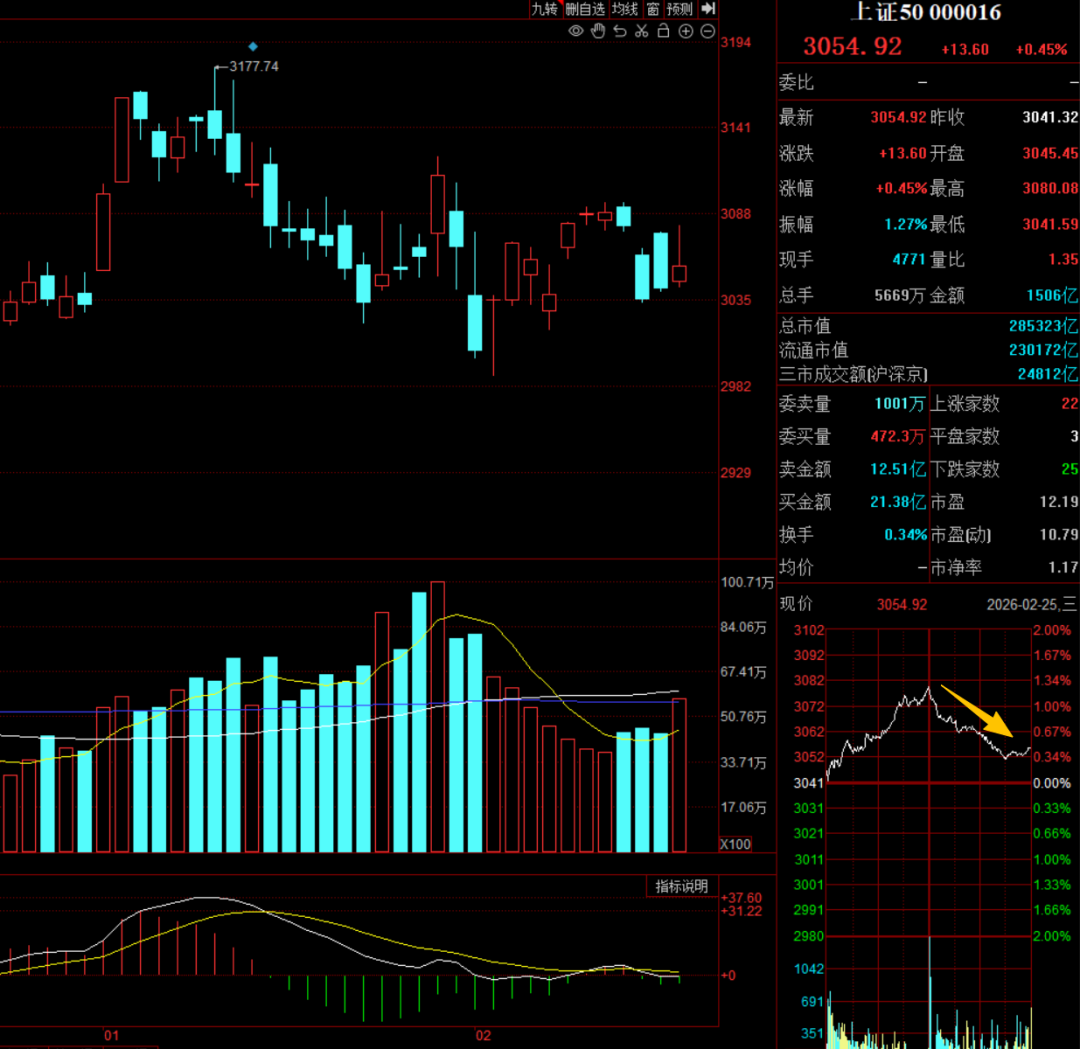Toggle the eye visibility icon above chart
The width and height of the screenshot is (1080, 1049).
tap(576, 31)
